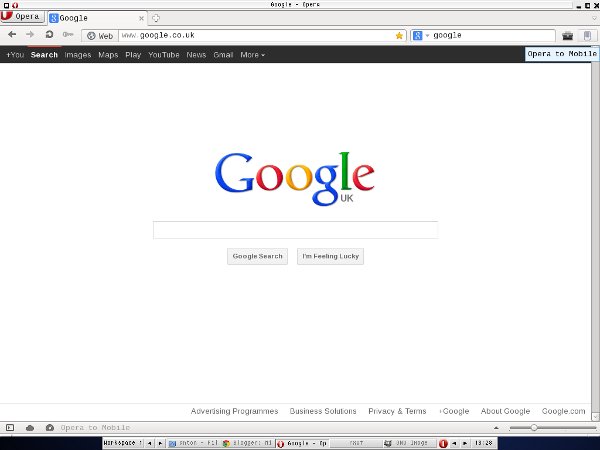Go to Images in the Google bar
This screenshot has width=600, height=450.
click(x=78, y=55)
